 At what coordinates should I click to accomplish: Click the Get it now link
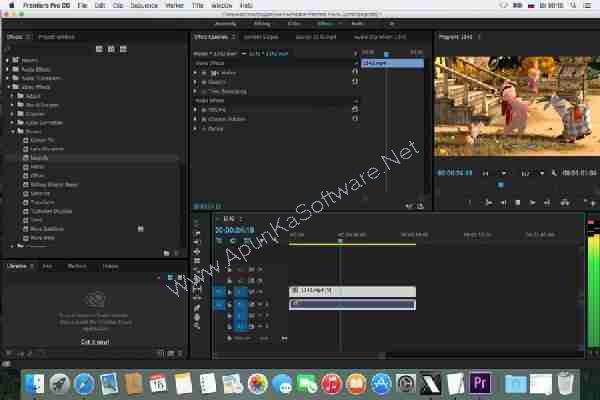coord(95,342)
